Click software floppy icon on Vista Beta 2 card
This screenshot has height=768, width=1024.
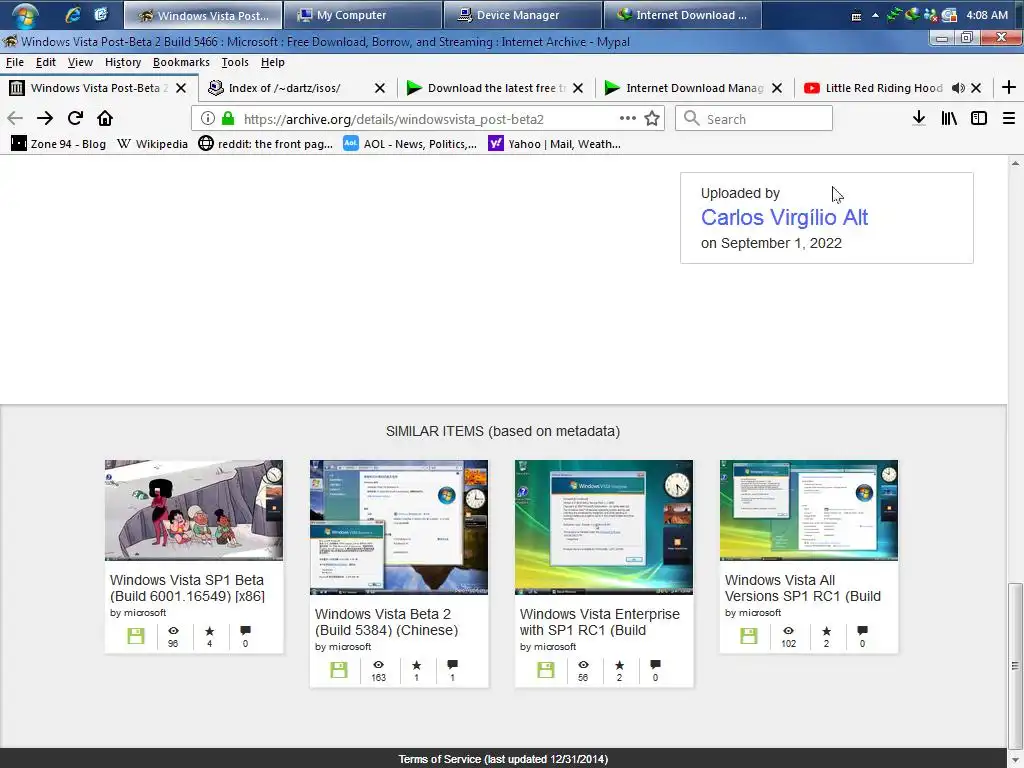point(338,670)
